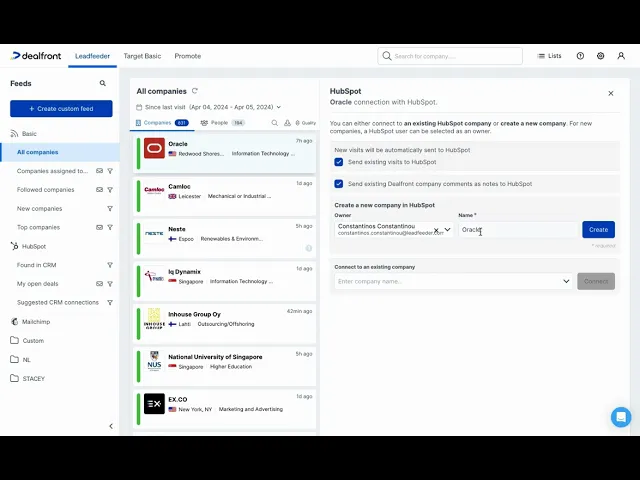
Task: Click export icon in companies toolbar
Action: click(x=287, y=123)
